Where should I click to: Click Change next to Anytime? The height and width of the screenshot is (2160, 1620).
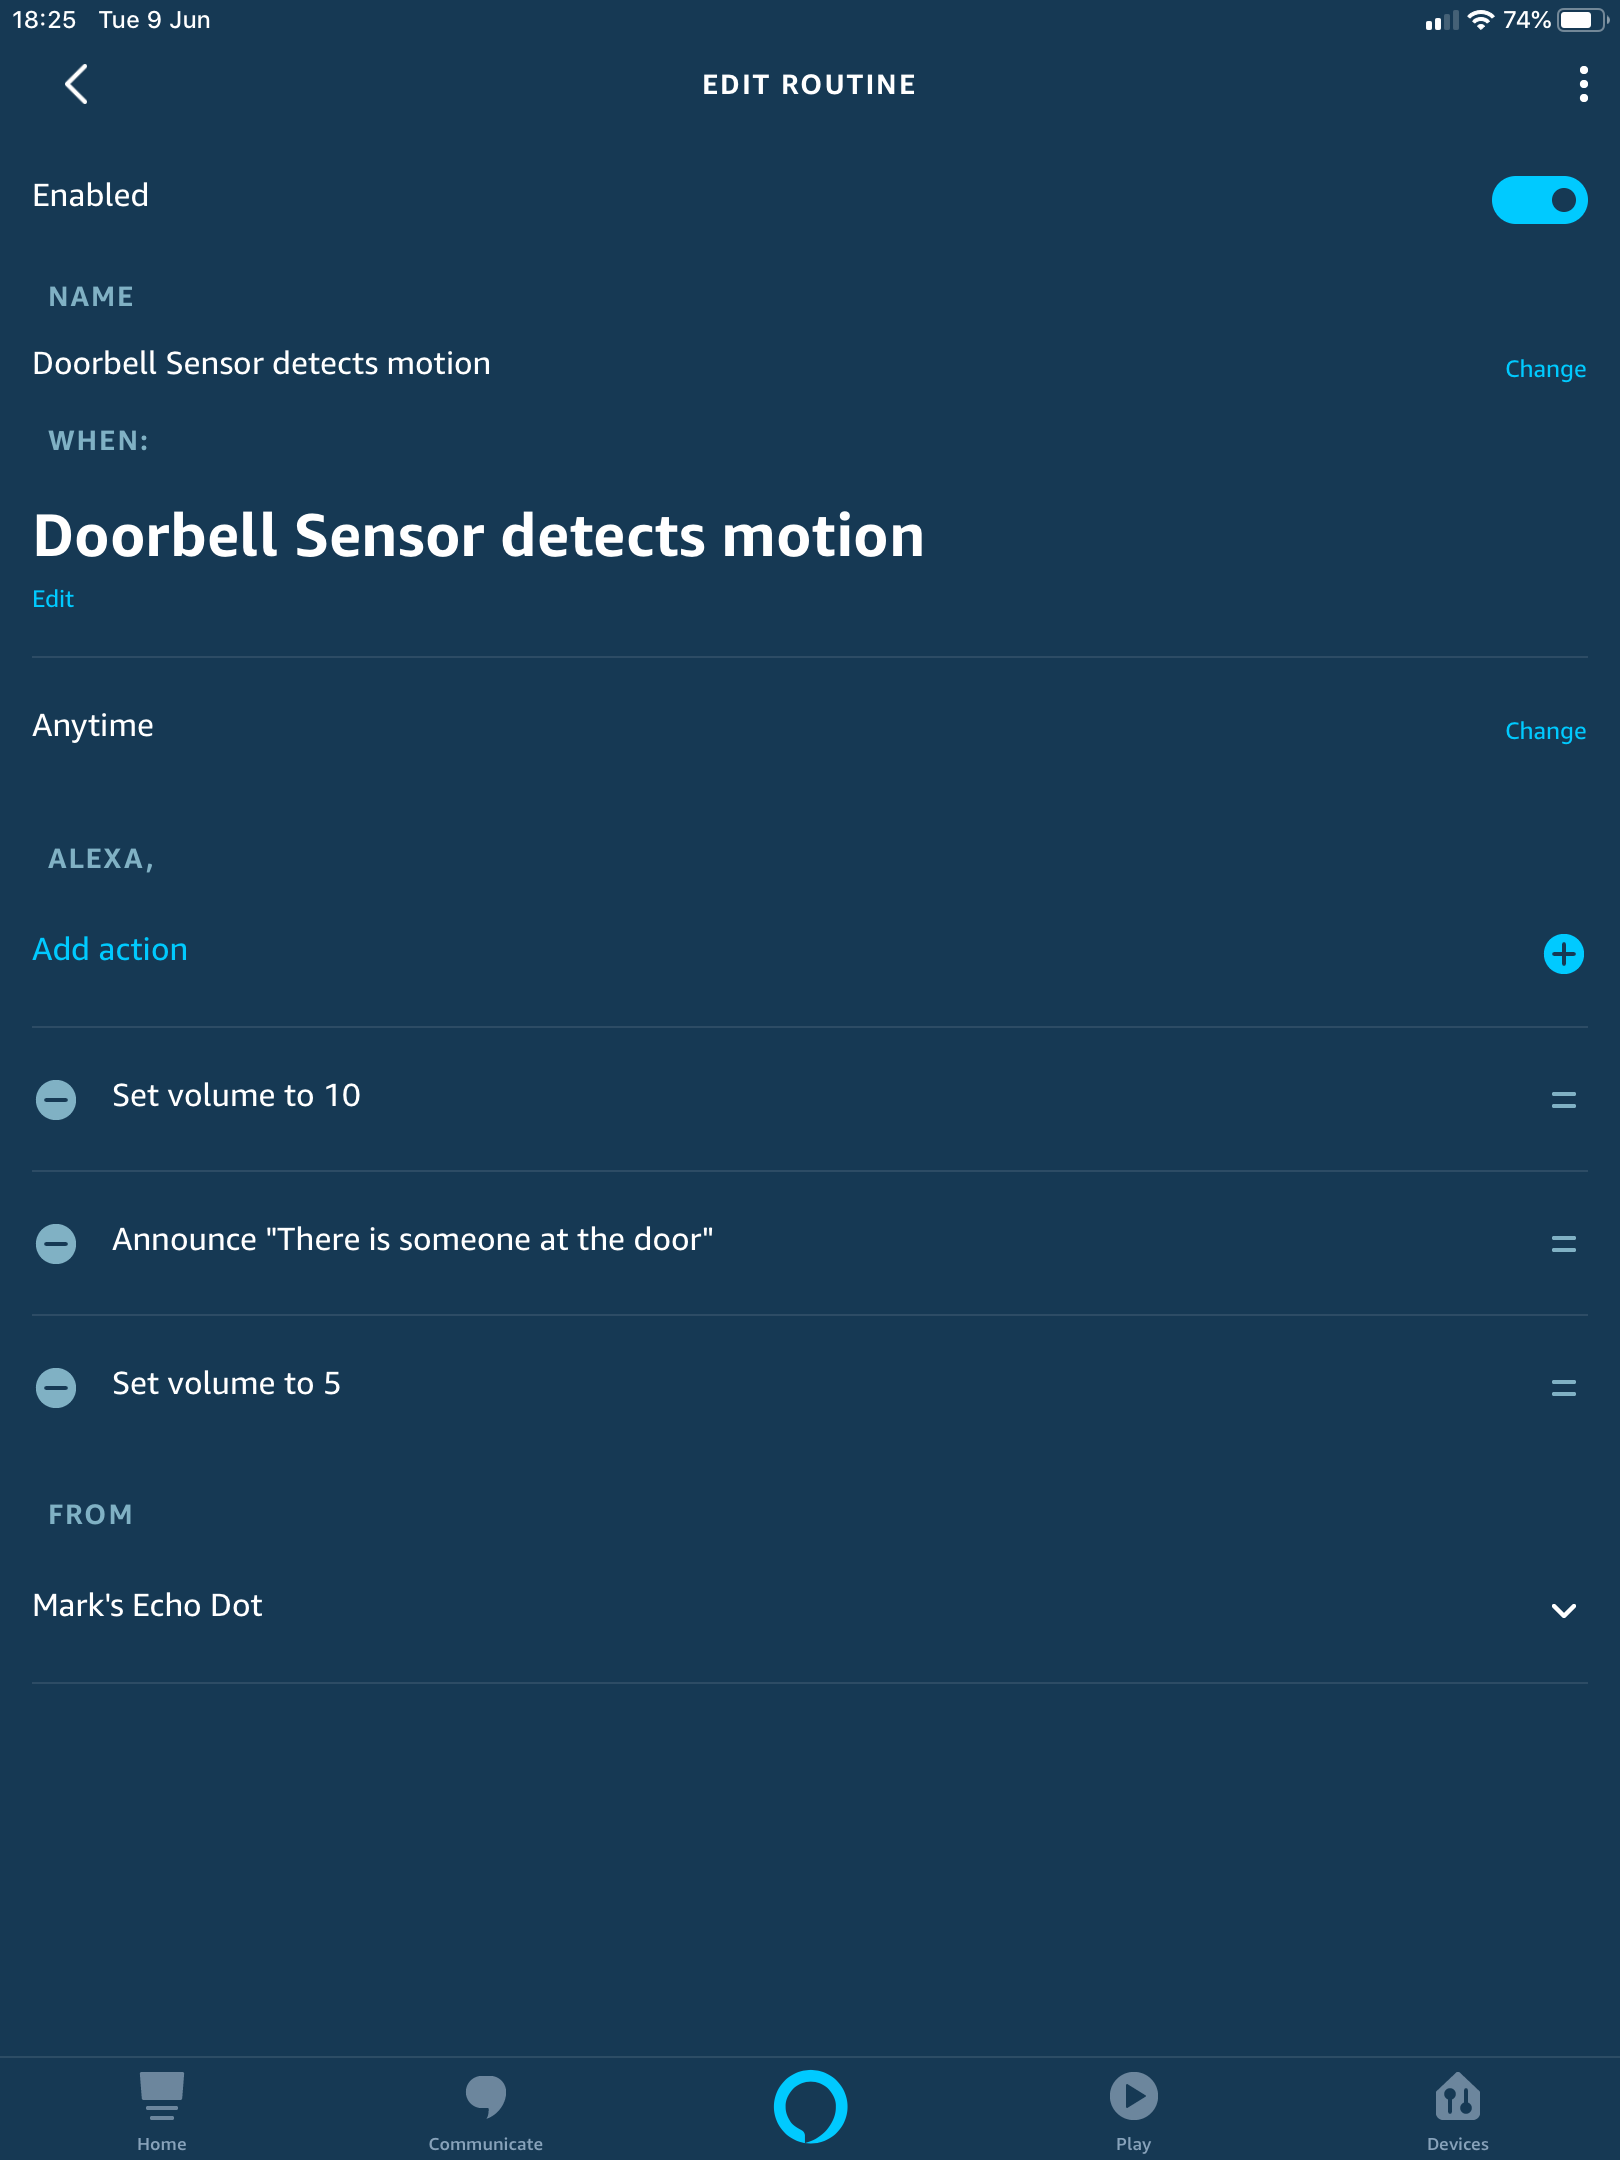click(1545, 731)
